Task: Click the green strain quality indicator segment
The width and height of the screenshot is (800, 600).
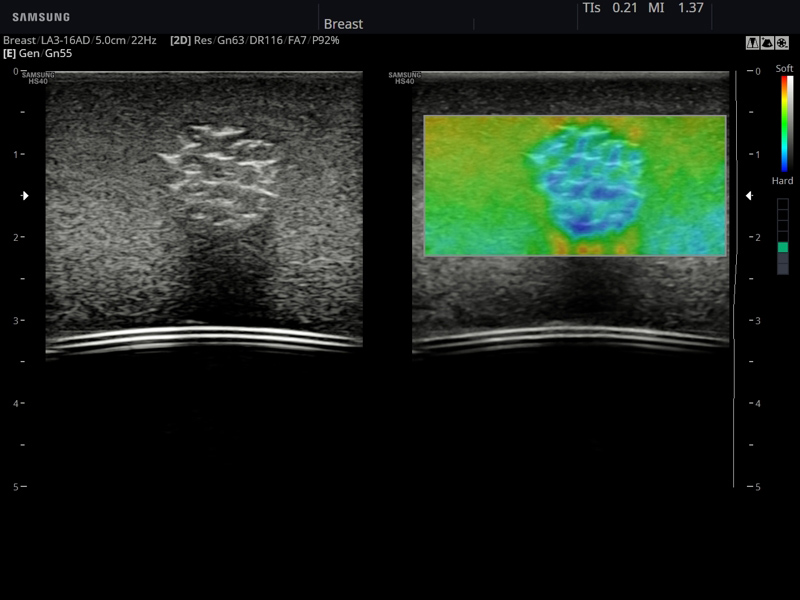Action: [783, 247]
